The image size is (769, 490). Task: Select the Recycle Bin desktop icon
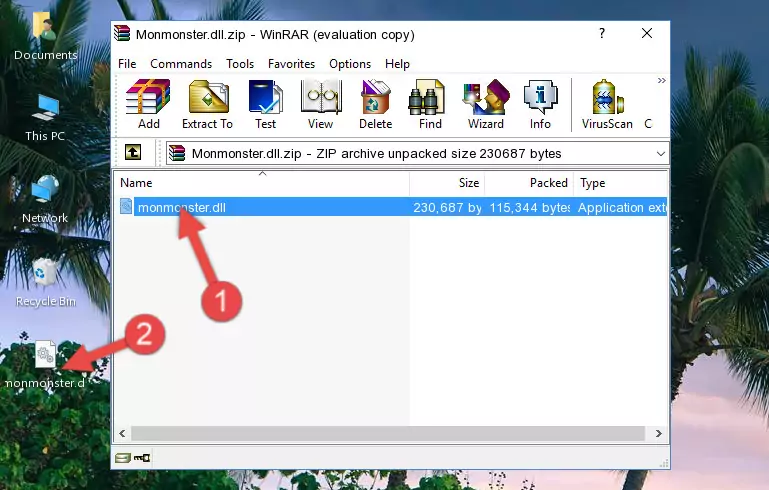click(x=45, y=282)
